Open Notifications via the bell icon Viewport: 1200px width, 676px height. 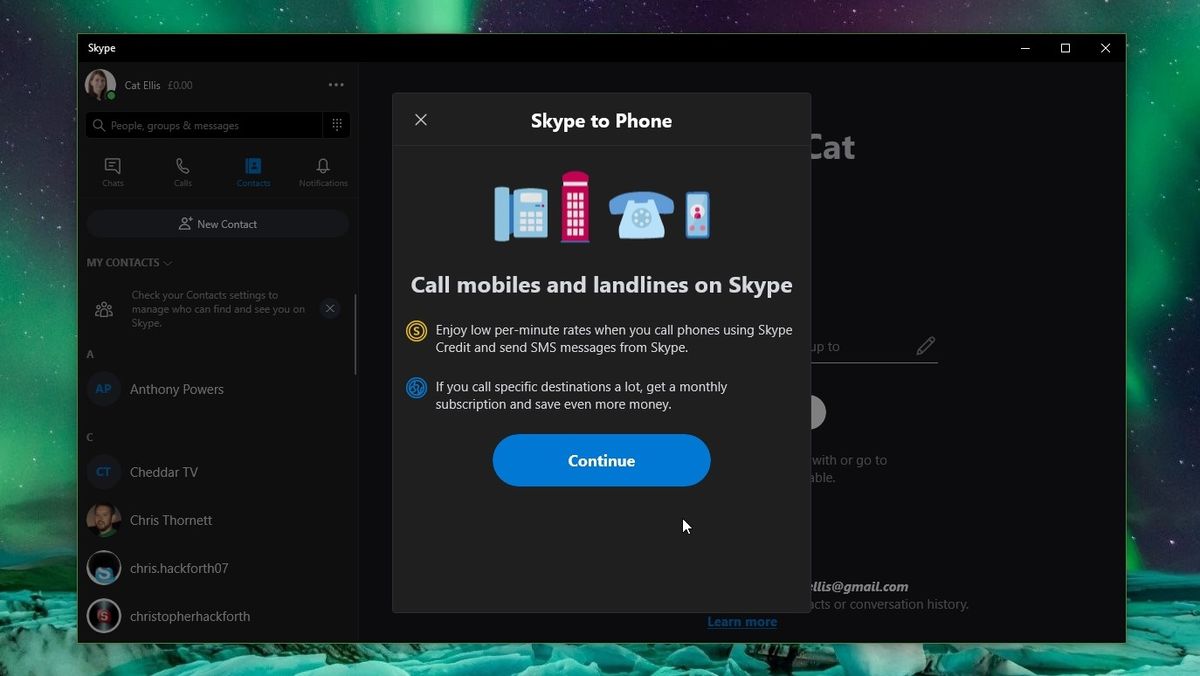[x=322, y=170]
